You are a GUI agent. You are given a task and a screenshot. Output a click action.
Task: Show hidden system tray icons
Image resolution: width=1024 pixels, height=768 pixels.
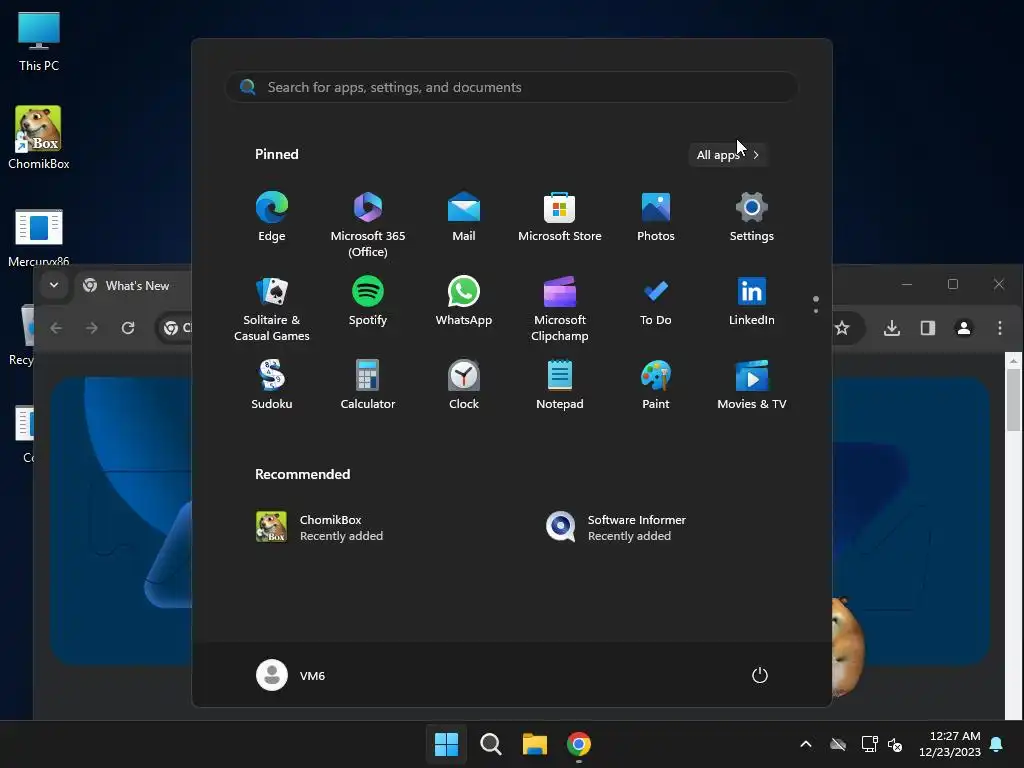click(806, 744)
